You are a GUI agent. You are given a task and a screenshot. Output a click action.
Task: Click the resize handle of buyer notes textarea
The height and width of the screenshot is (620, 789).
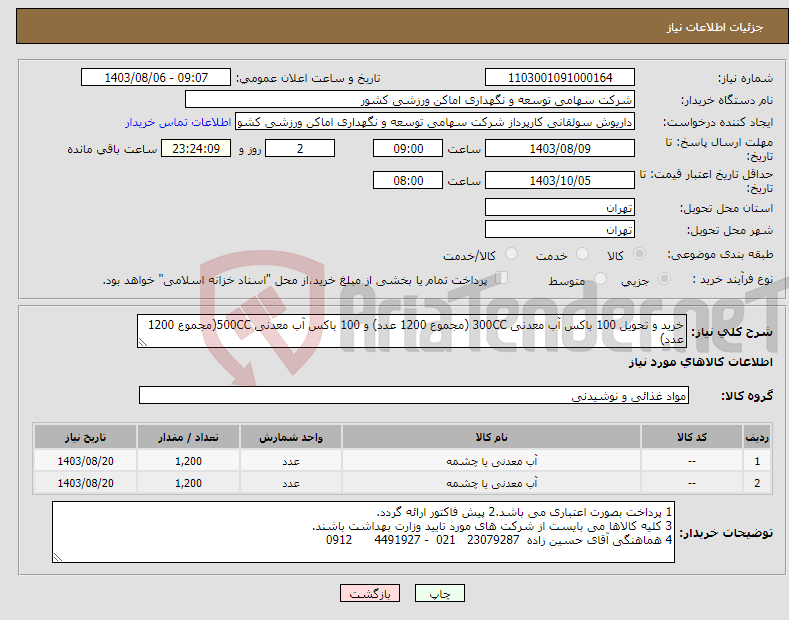(57, 558)
